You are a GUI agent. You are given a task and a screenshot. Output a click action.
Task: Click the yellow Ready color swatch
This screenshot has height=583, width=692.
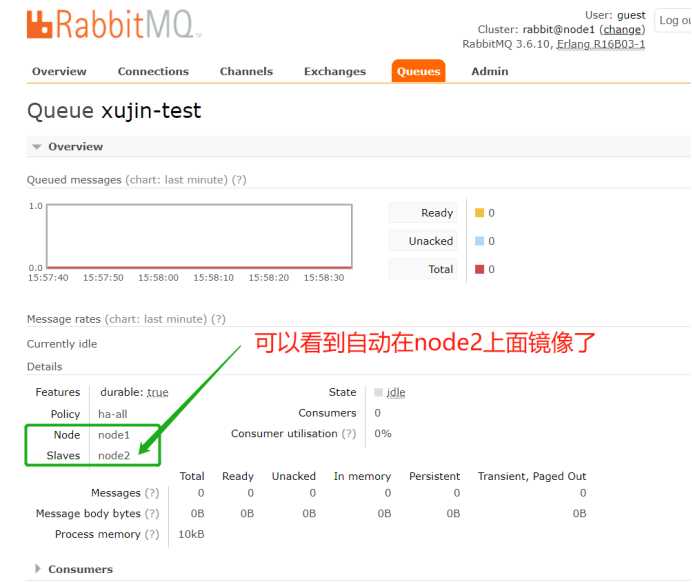point(479,213)
